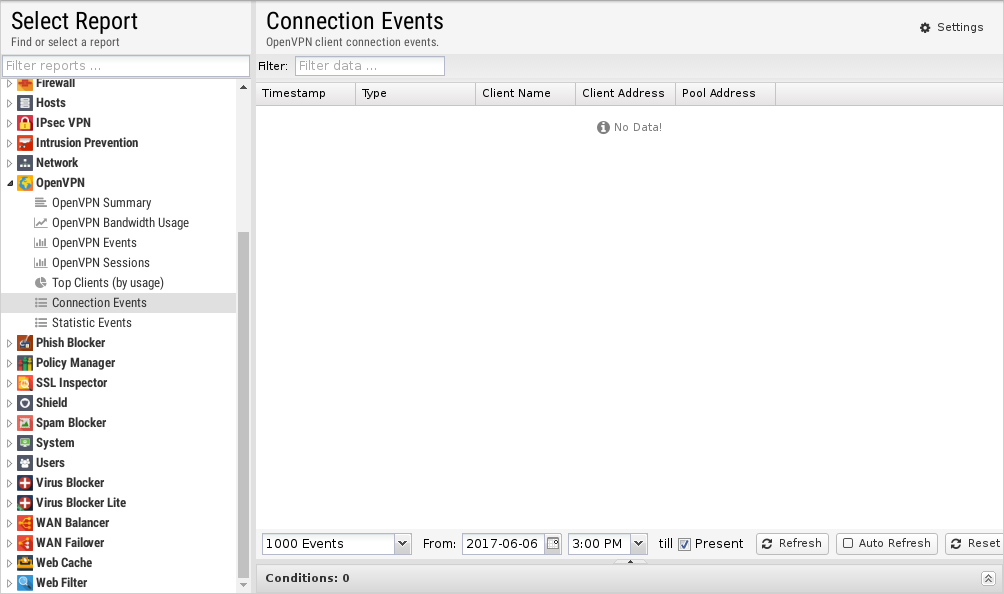Viewport: 1004px width, 594px height.
Task: Expand the Conditions panel arrow
Action: tap(988, 579)
